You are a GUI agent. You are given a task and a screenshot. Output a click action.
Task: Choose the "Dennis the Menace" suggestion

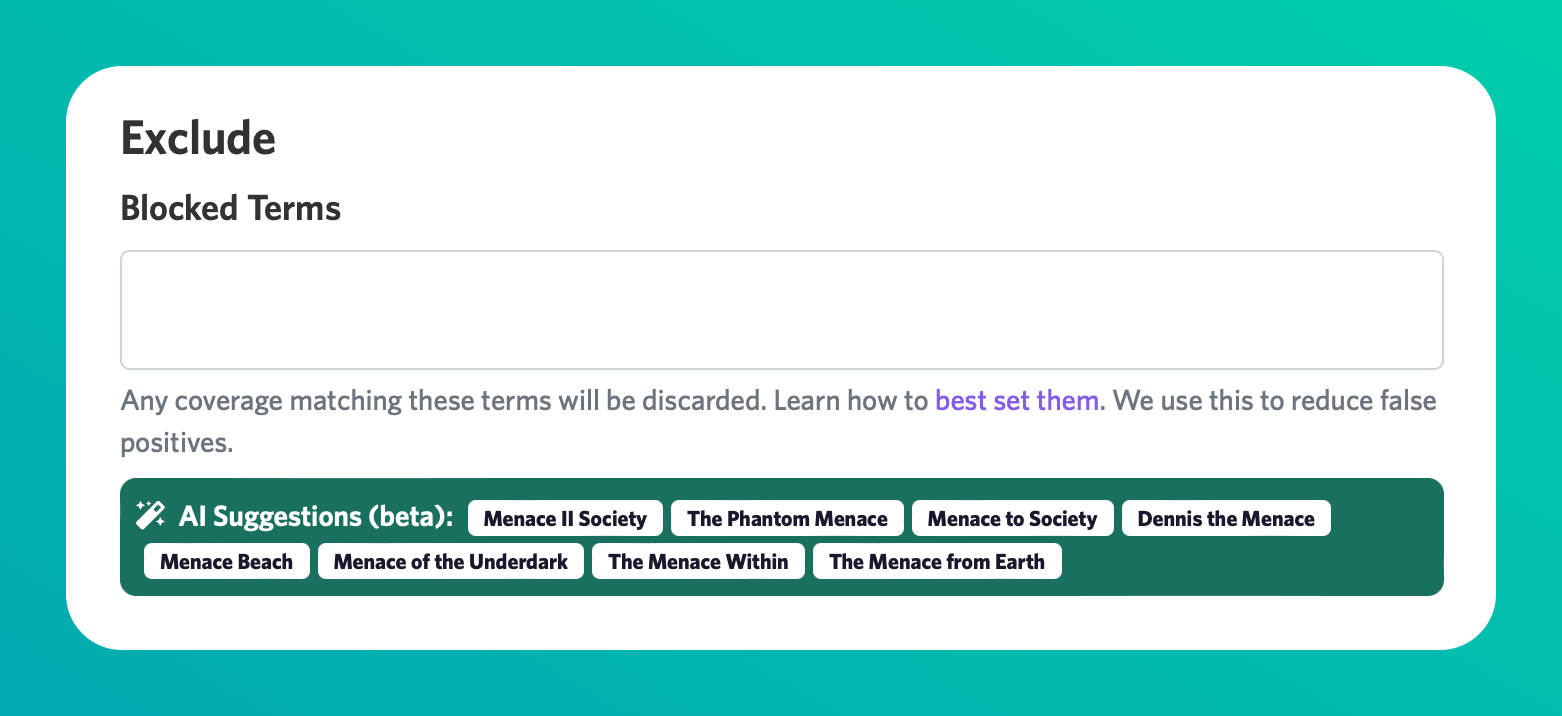(1226, 518)
